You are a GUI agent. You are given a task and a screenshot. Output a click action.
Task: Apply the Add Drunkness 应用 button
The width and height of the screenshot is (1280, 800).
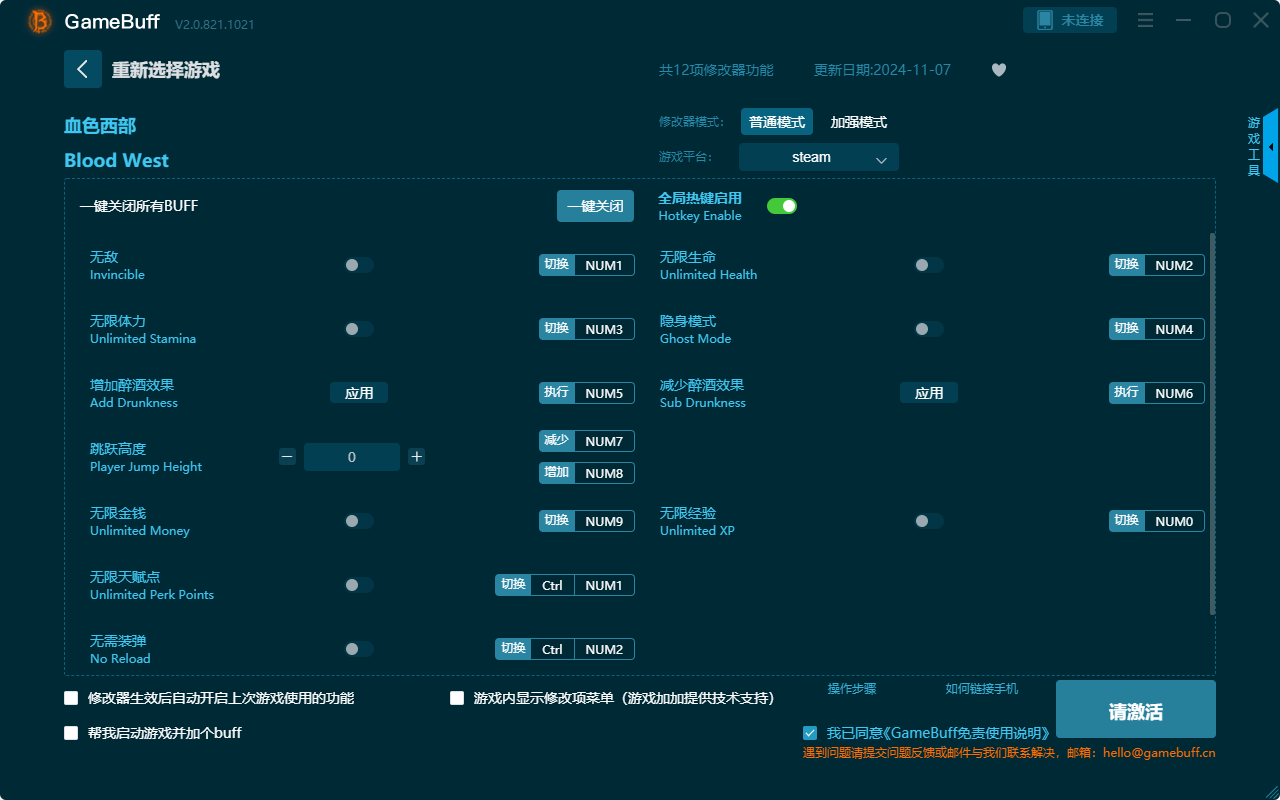point(359,392)
